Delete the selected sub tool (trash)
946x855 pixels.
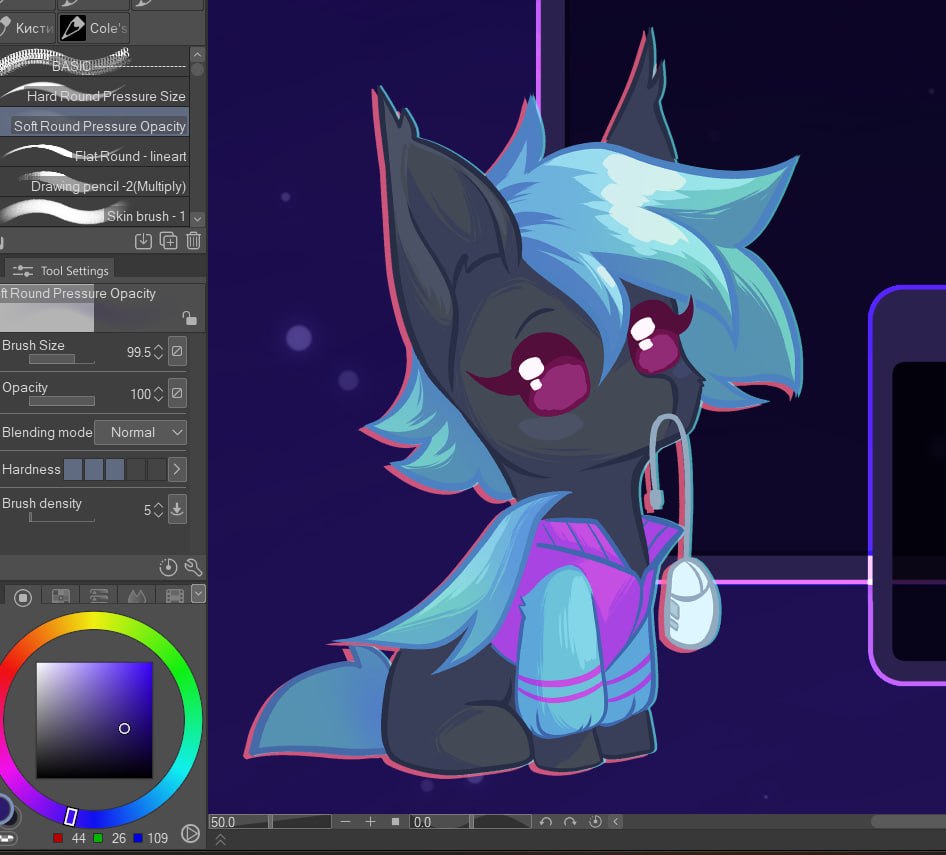(x=193, y=241)
